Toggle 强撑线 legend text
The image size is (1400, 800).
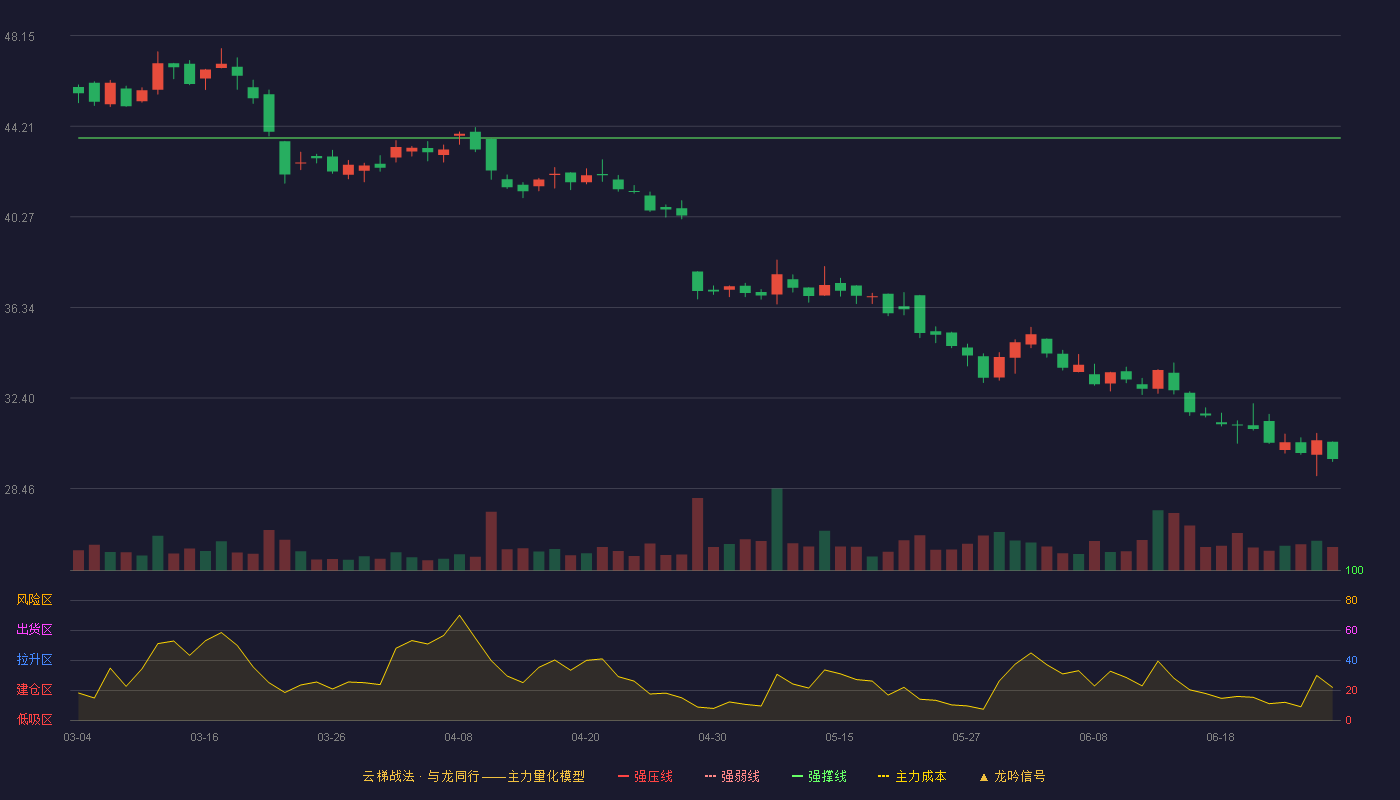pyautogui.click(x=828, y=776)
